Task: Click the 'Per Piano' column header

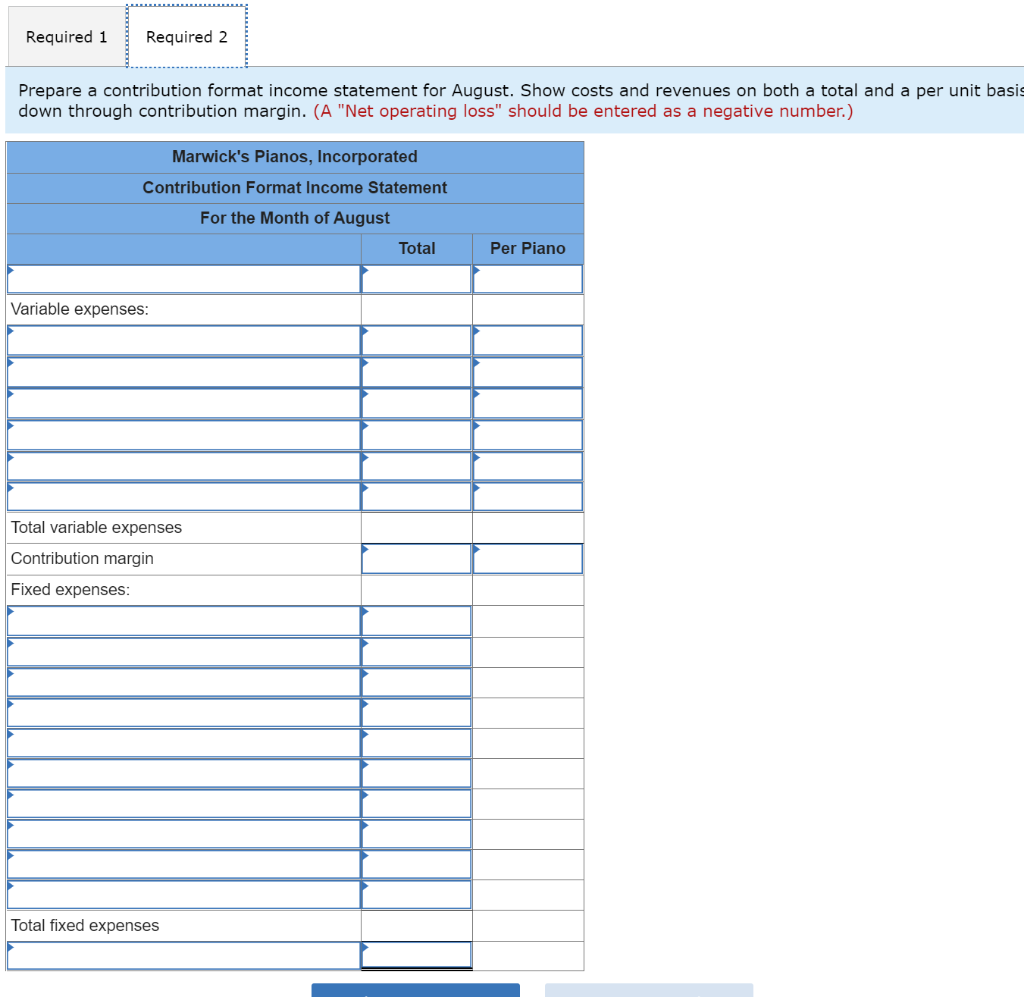Action: point(528,249)
